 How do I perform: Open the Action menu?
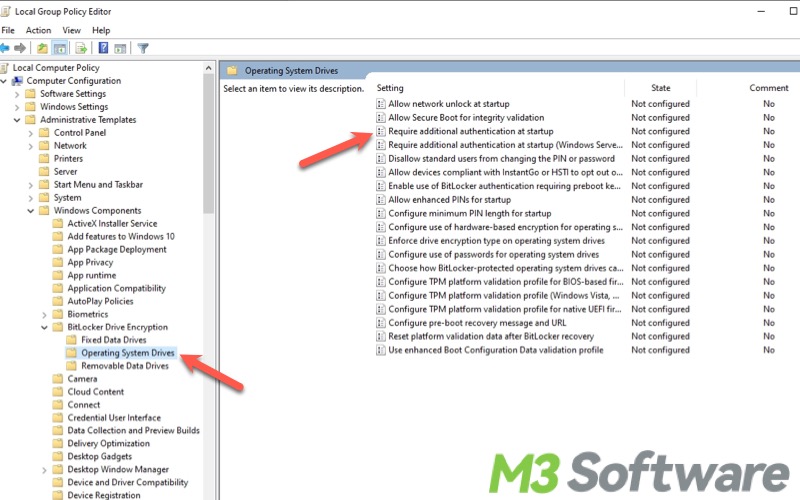[x=38, y=30]
